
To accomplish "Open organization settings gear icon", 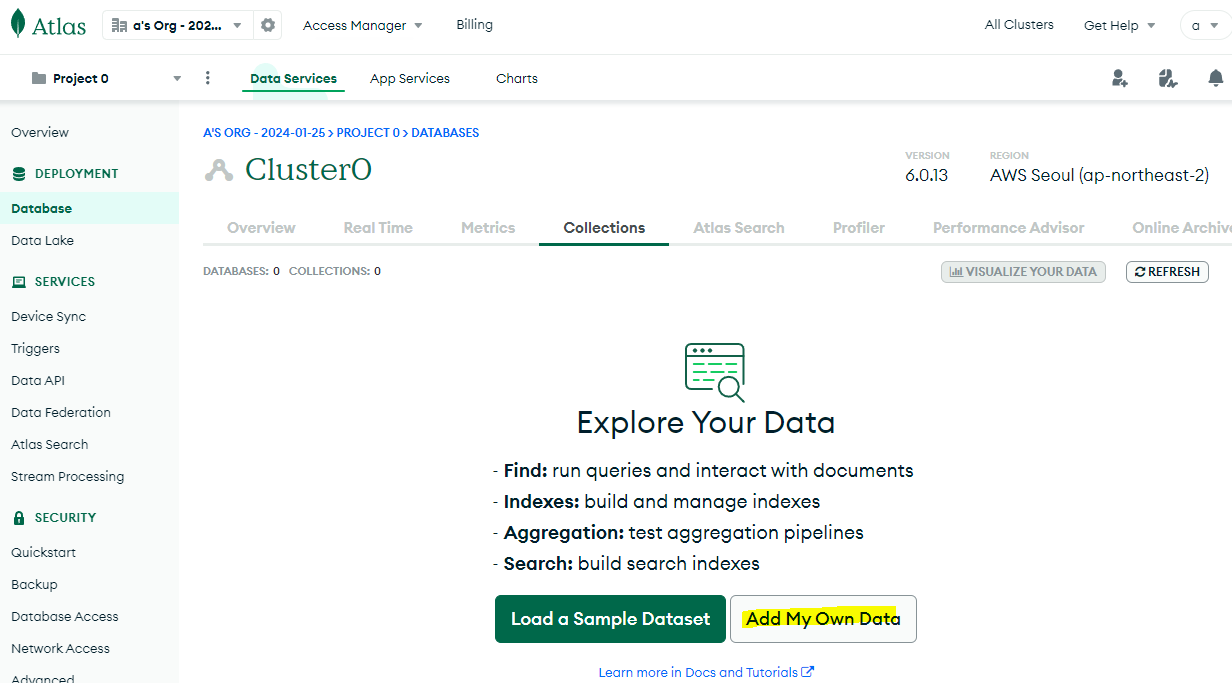I will click(268, 25).
